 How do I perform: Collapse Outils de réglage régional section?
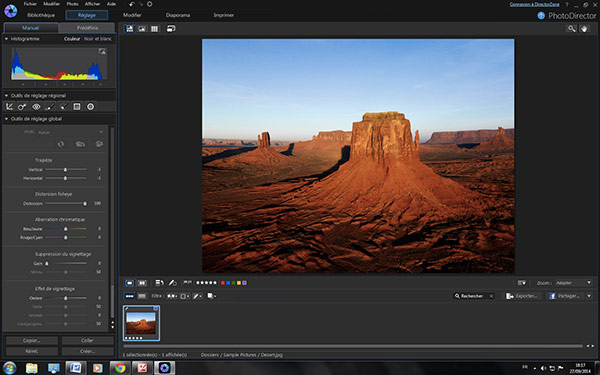coord(7,96)
